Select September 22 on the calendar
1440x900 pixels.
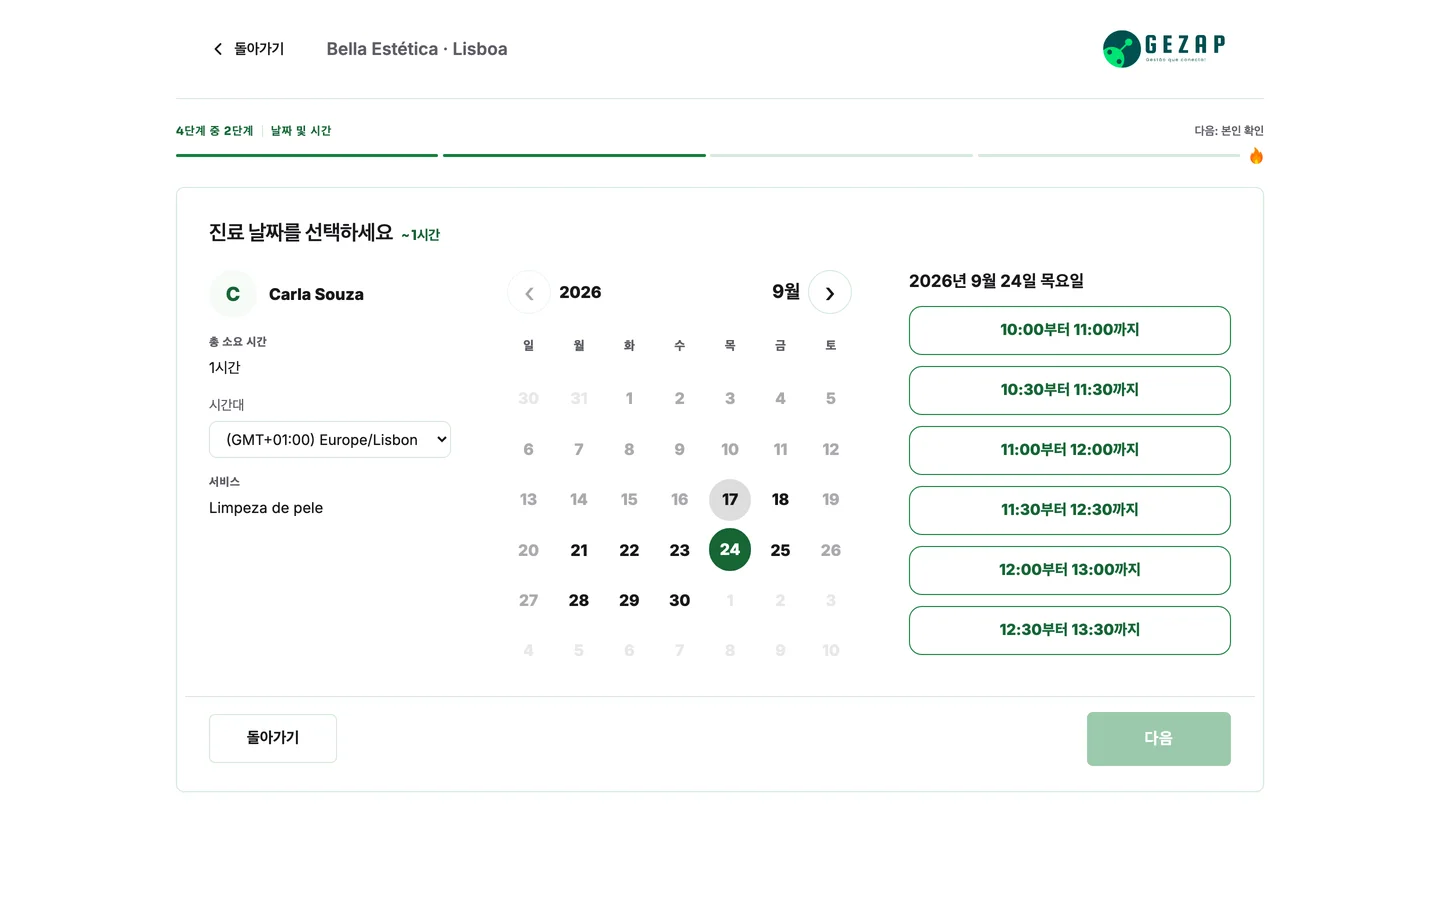point(629,550)
